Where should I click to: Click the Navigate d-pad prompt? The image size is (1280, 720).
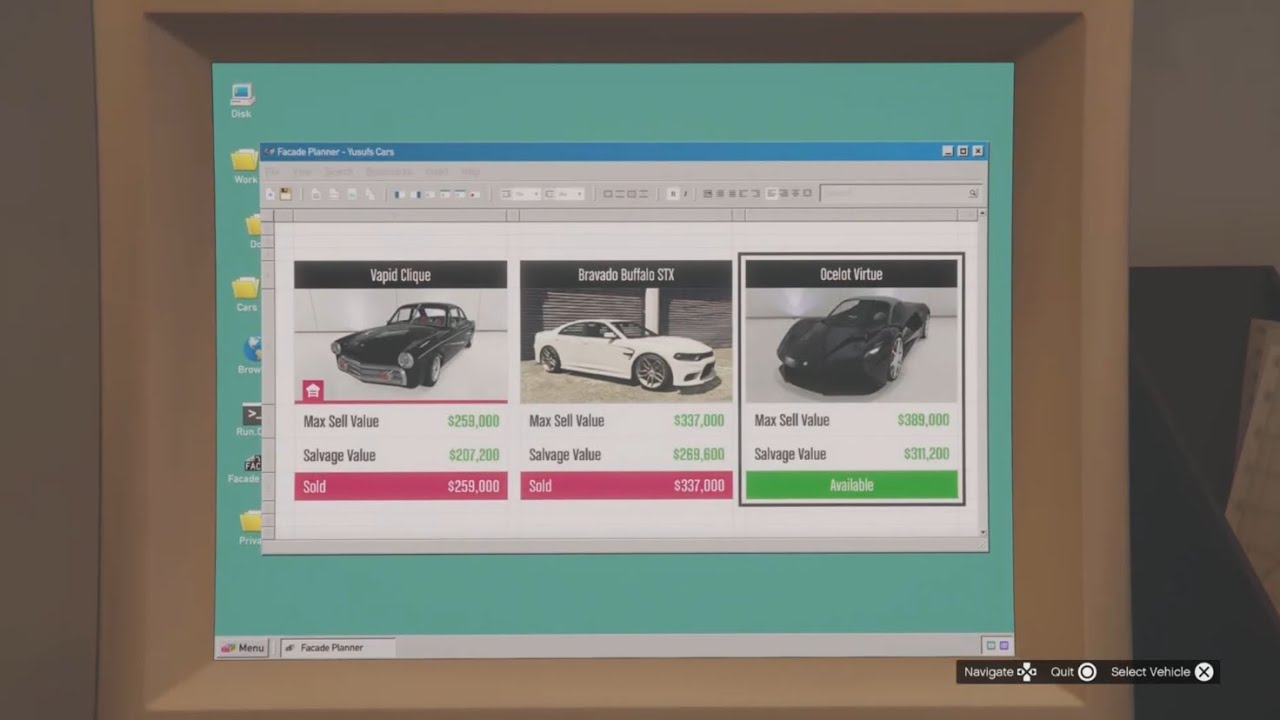[x=1000, y=672]
